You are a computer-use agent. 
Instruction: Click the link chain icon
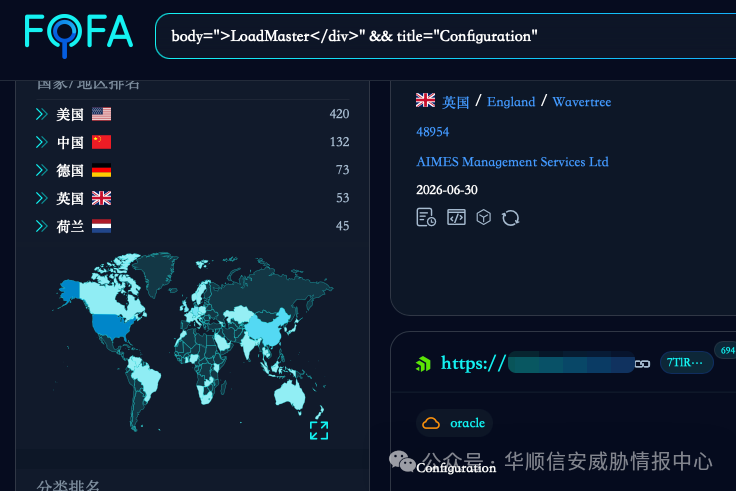[643, 364]
